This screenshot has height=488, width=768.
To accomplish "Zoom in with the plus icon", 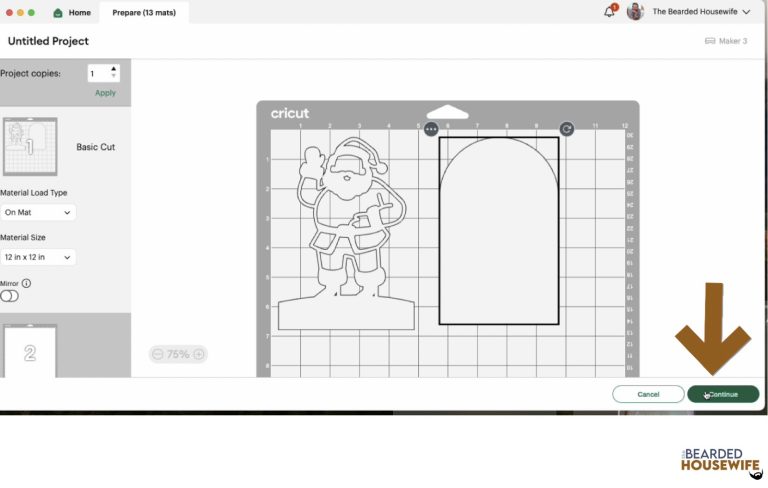I will [199, 354].
